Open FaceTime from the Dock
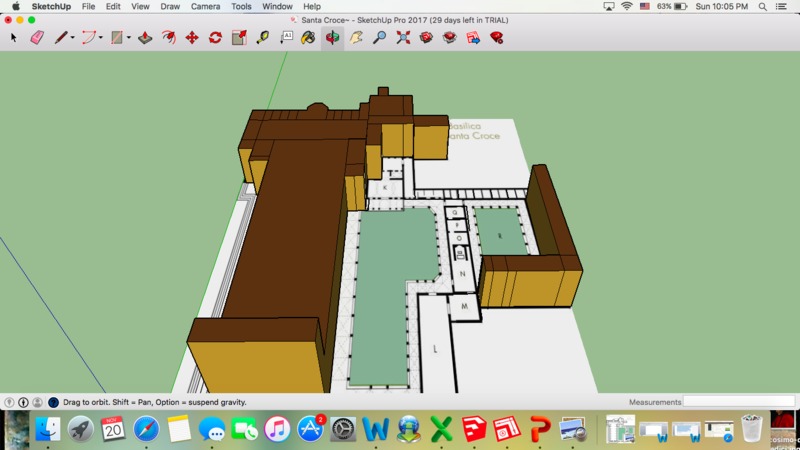Screen dimensions: 800x450 [244, 428]
